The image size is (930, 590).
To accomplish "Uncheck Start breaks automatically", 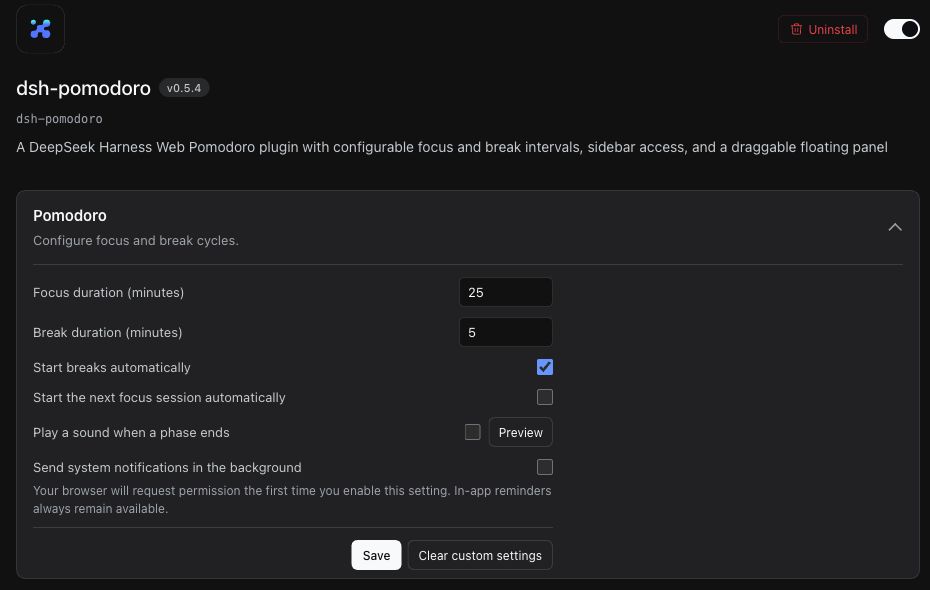I will pyautogui.click(x=544, y=367).
